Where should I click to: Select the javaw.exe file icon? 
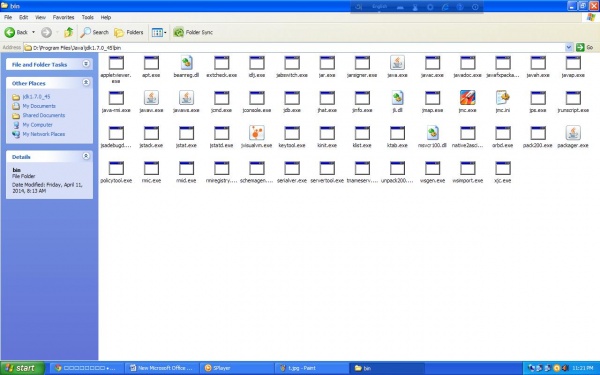[151, 98]
